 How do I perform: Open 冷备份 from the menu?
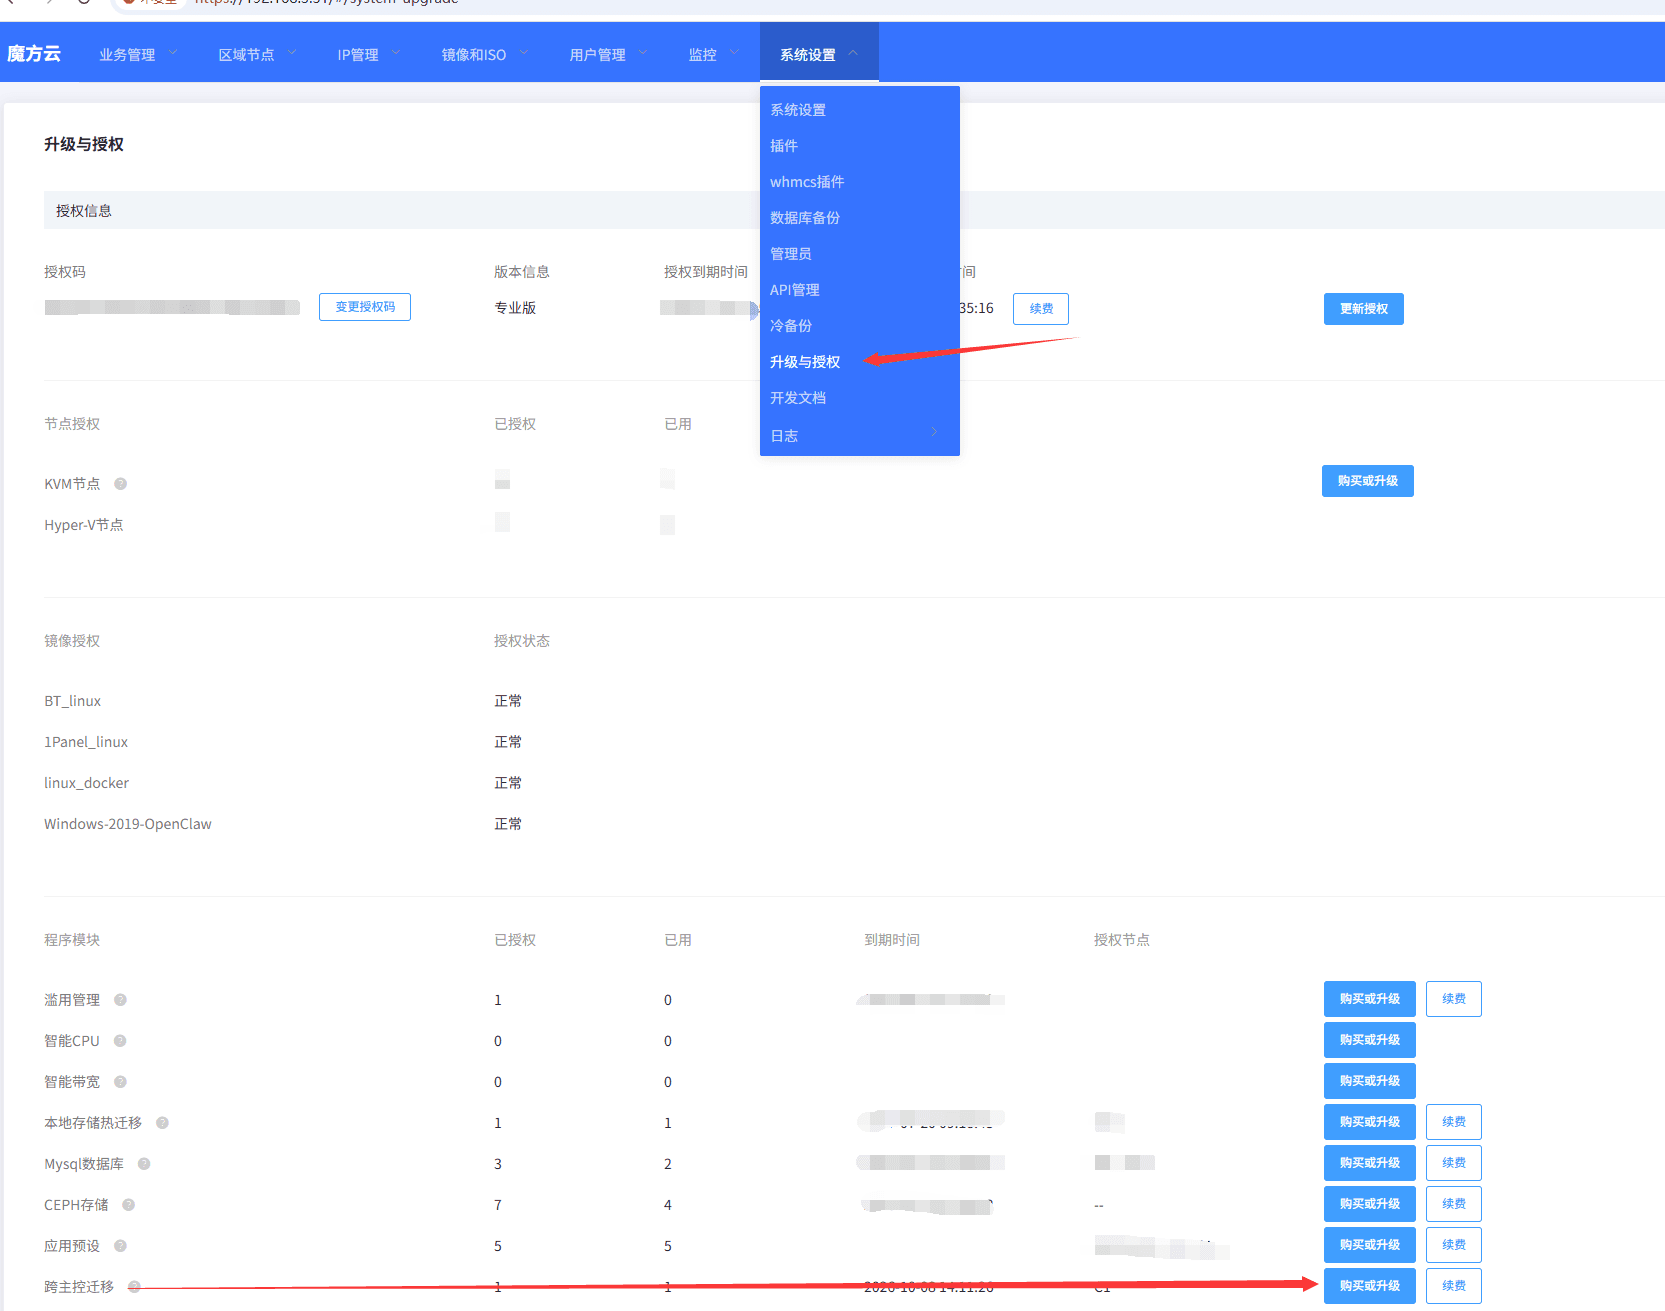point(860,326)
